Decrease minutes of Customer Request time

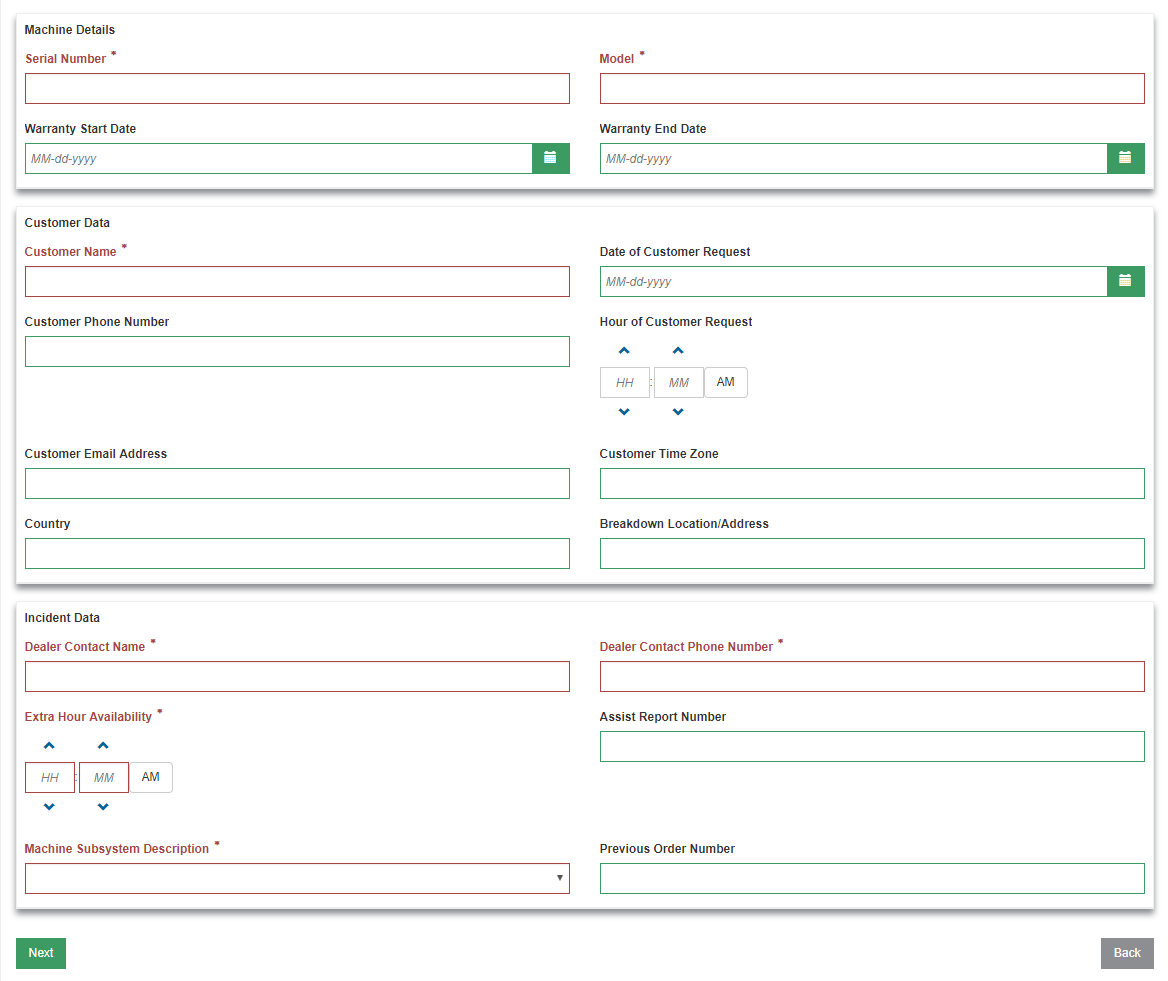678,411
